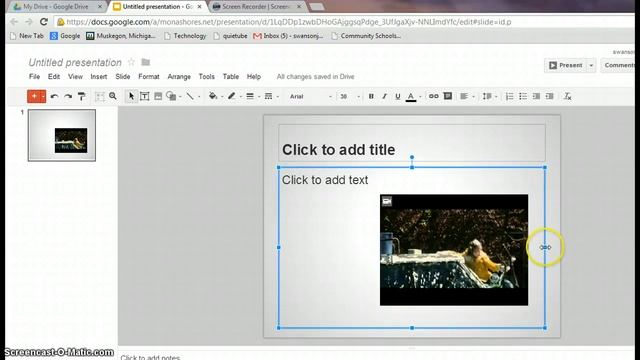Select the zoom magnifier tool
640x360 pixels.
click(x=113, y=96)
